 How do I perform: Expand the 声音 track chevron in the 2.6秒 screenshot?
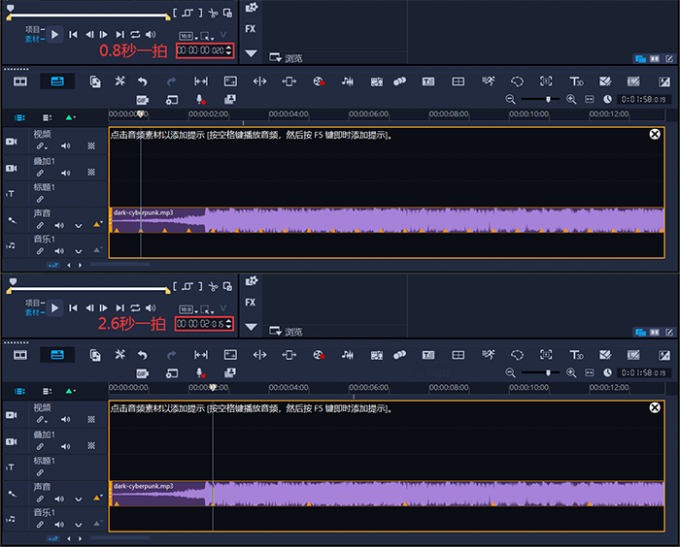[78, 499]
